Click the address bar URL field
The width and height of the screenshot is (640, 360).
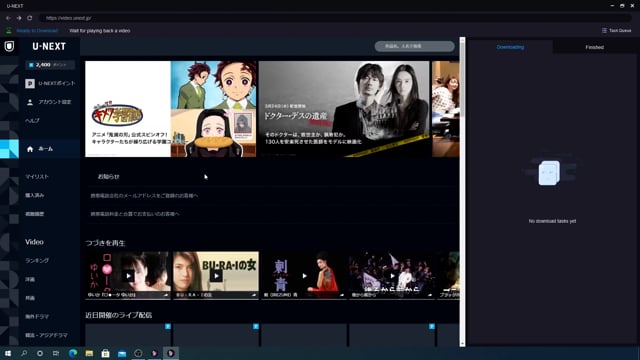(335, 18)
